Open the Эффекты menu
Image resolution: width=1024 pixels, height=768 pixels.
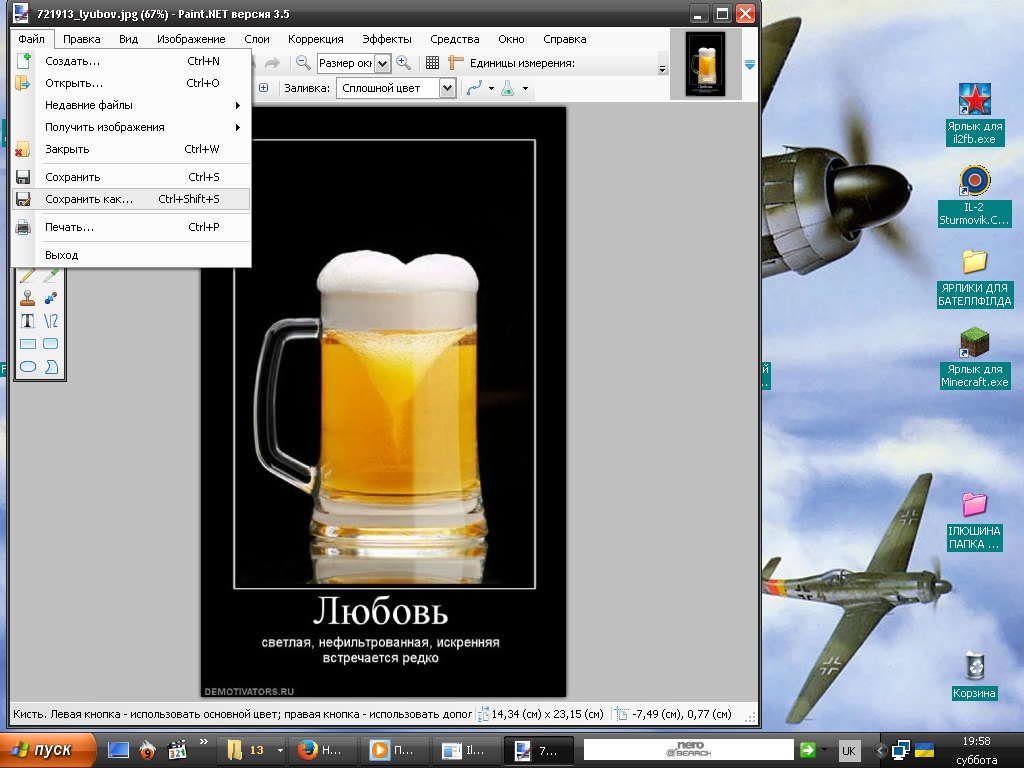[x=386, y=39]
